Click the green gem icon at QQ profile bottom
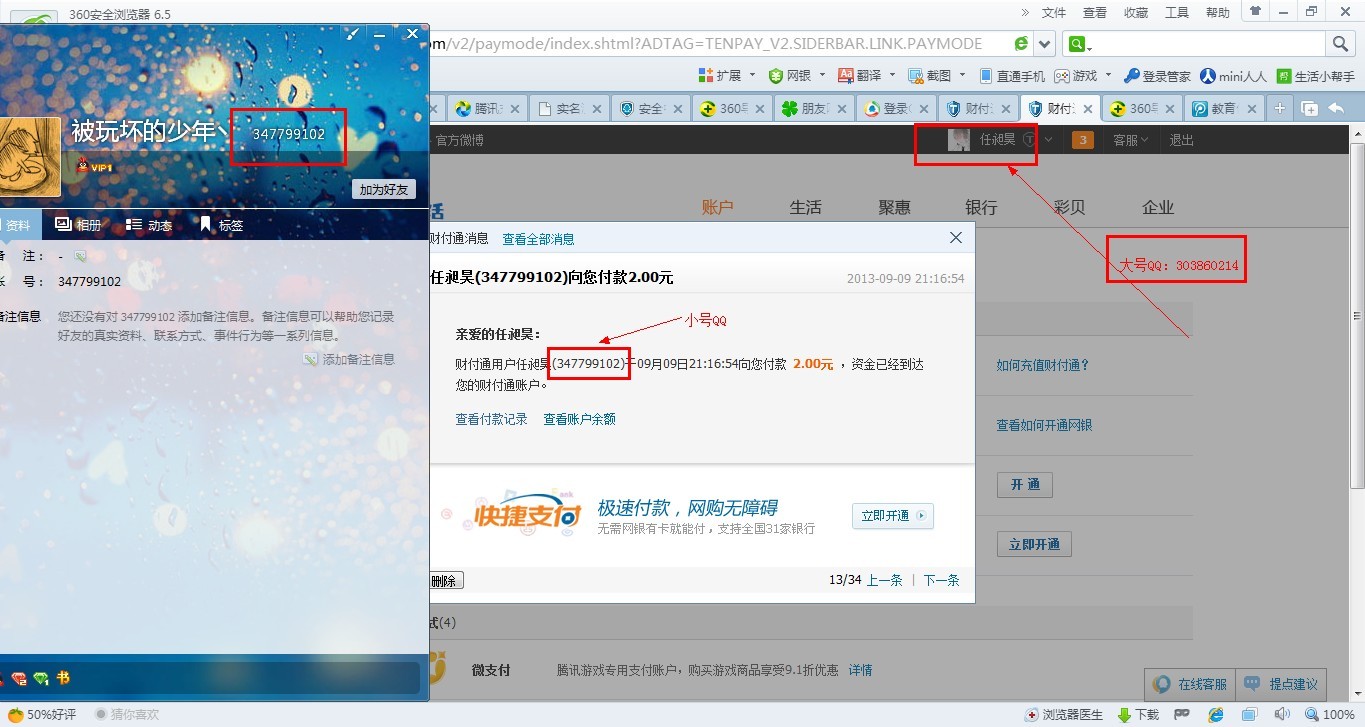The image size is (1365, 727). [x=41, y=678]
